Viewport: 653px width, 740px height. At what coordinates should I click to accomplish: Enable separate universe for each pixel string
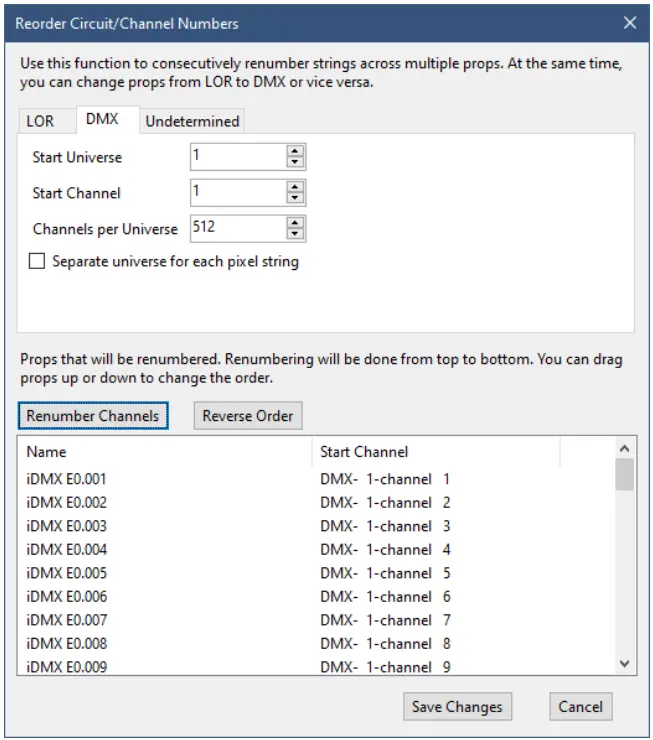click(38, 262)
